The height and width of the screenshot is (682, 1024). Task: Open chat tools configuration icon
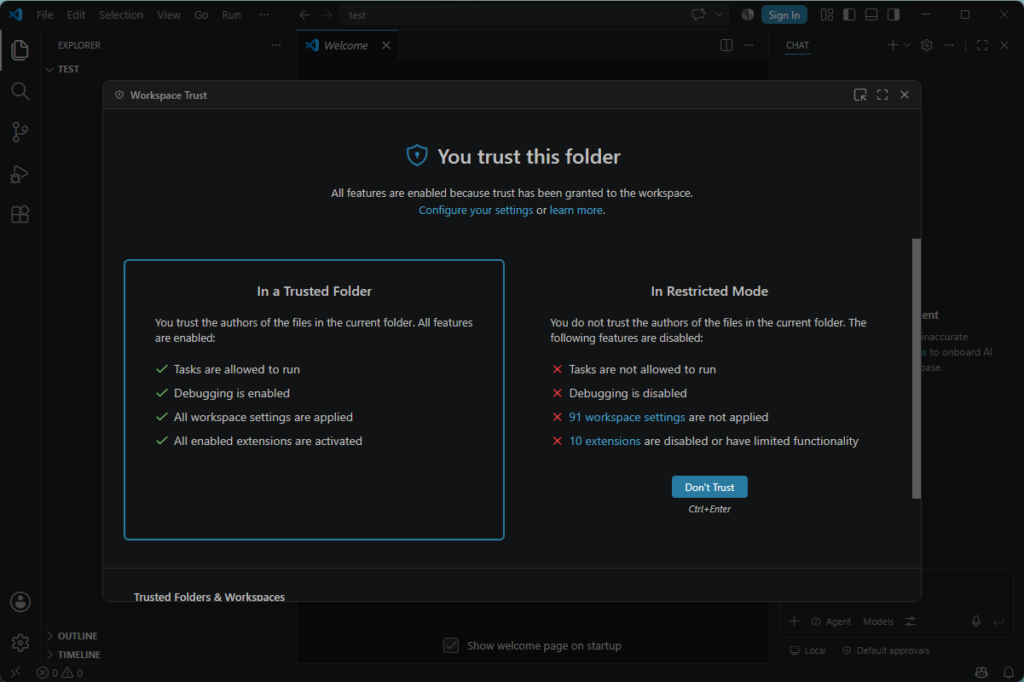(910, 621)
